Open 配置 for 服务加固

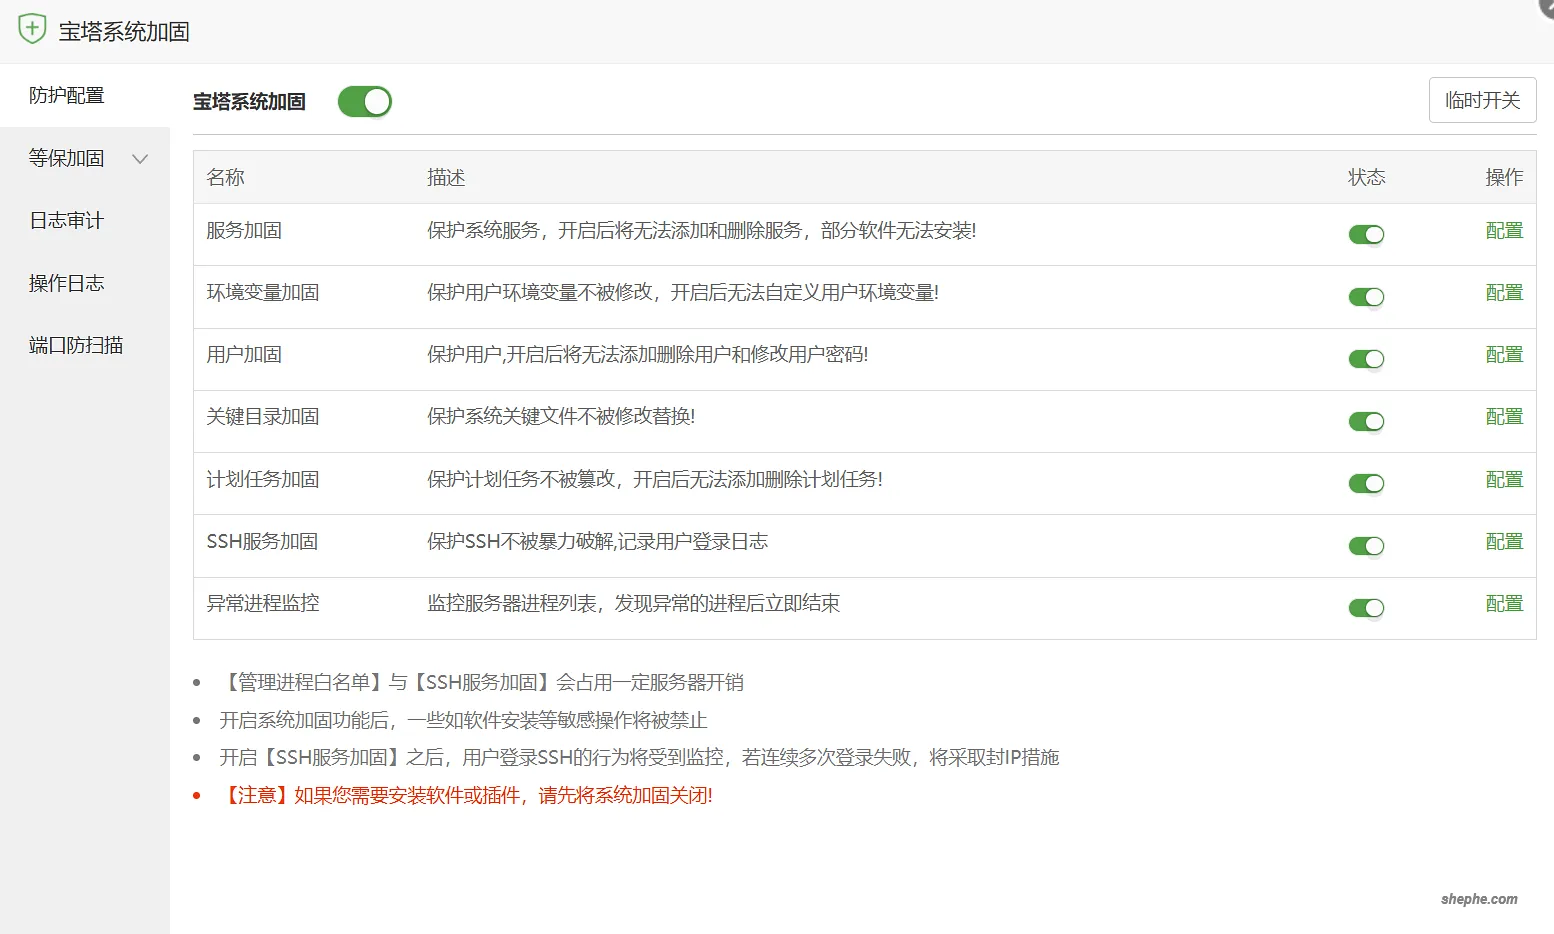point(1503,231)
